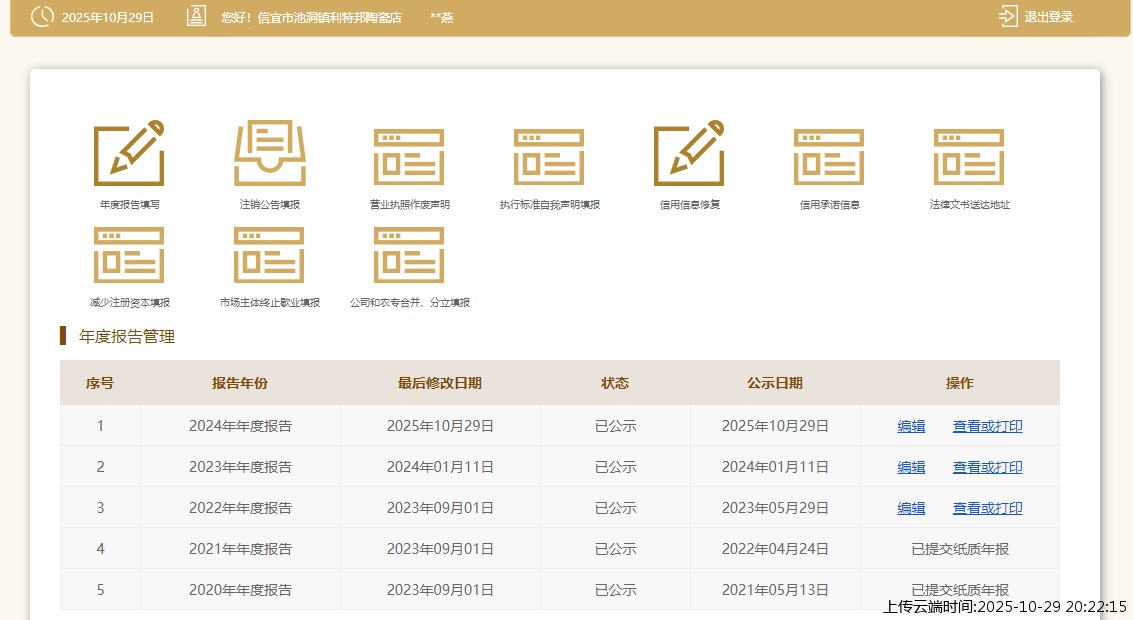Click the clock icon beside the date
The image size is (1133, 620).
pos(42,17)
